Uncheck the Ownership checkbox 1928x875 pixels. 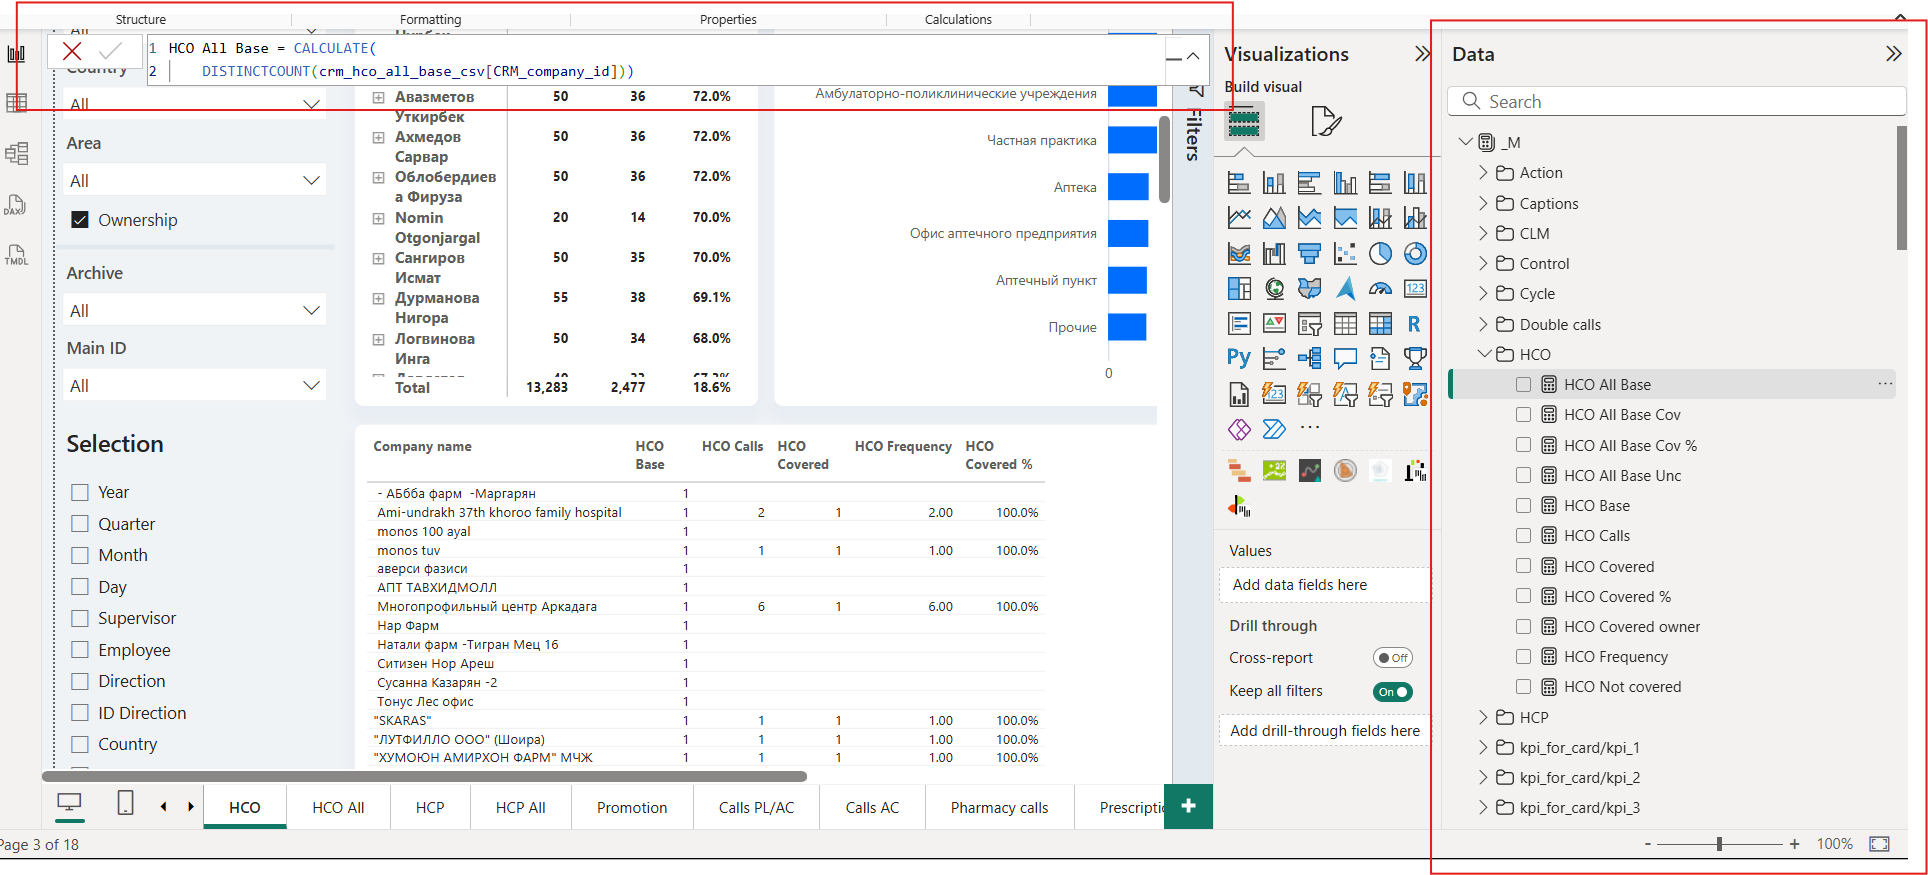point(81,220)
